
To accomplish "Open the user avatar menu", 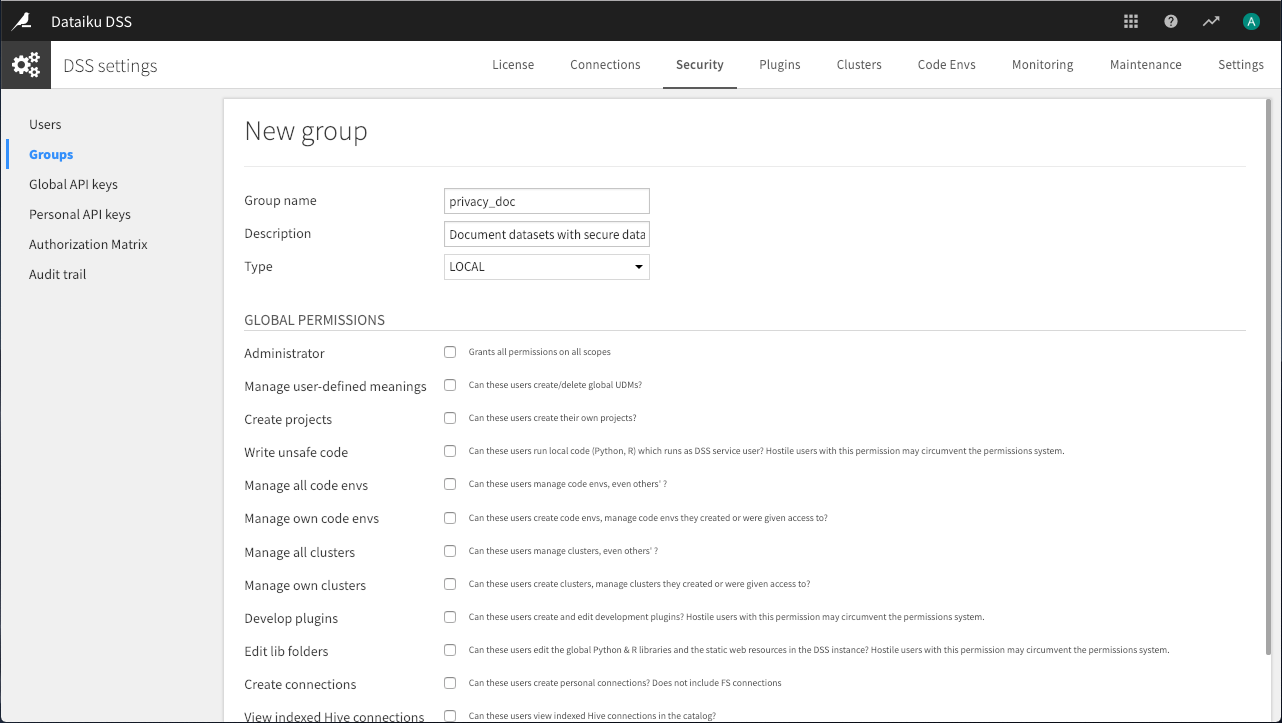I will tap(1250, 20).
